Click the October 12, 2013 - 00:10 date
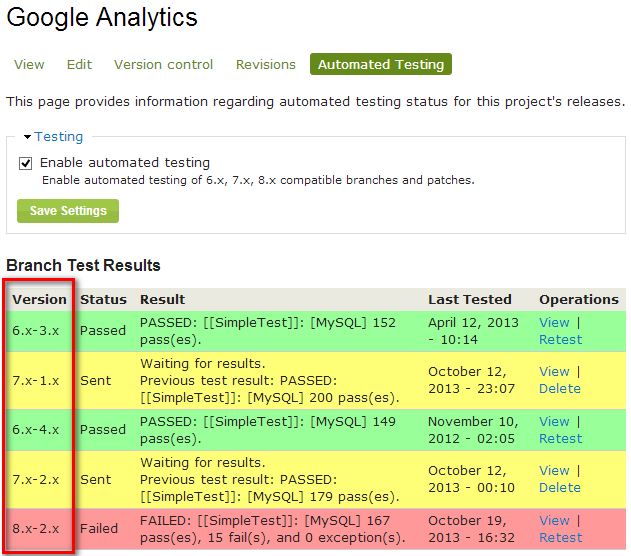Viewport: 631px width, 556px height. coord(471,479)
